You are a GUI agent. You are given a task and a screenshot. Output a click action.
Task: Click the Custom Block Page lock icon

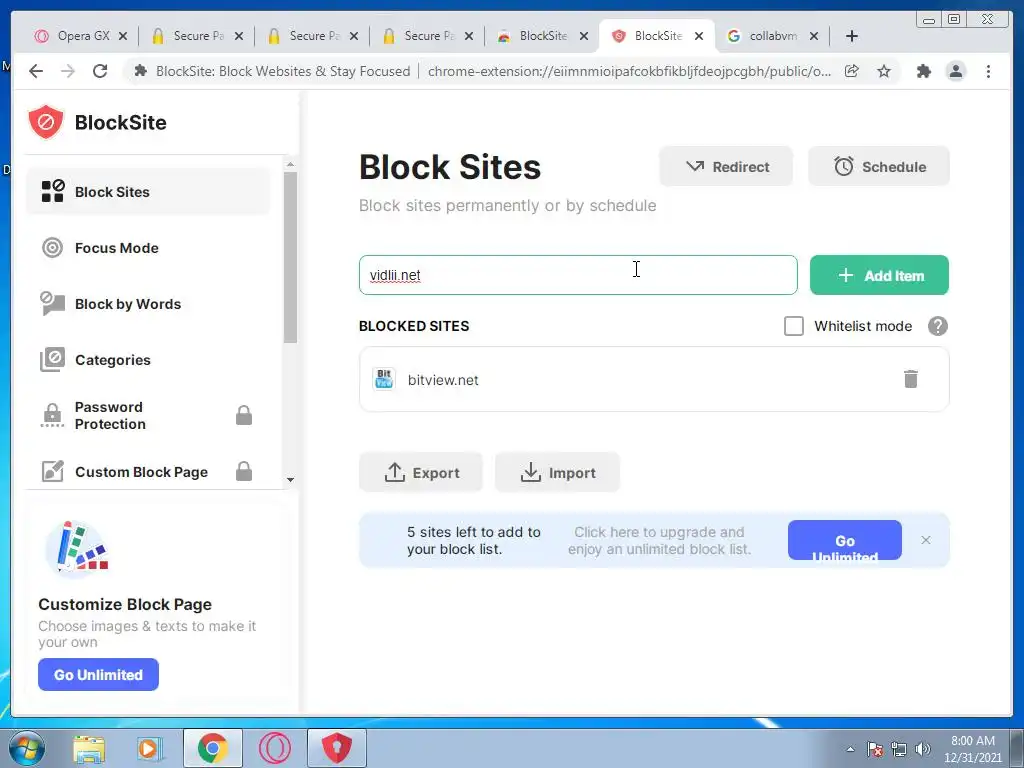pos(244,471)
